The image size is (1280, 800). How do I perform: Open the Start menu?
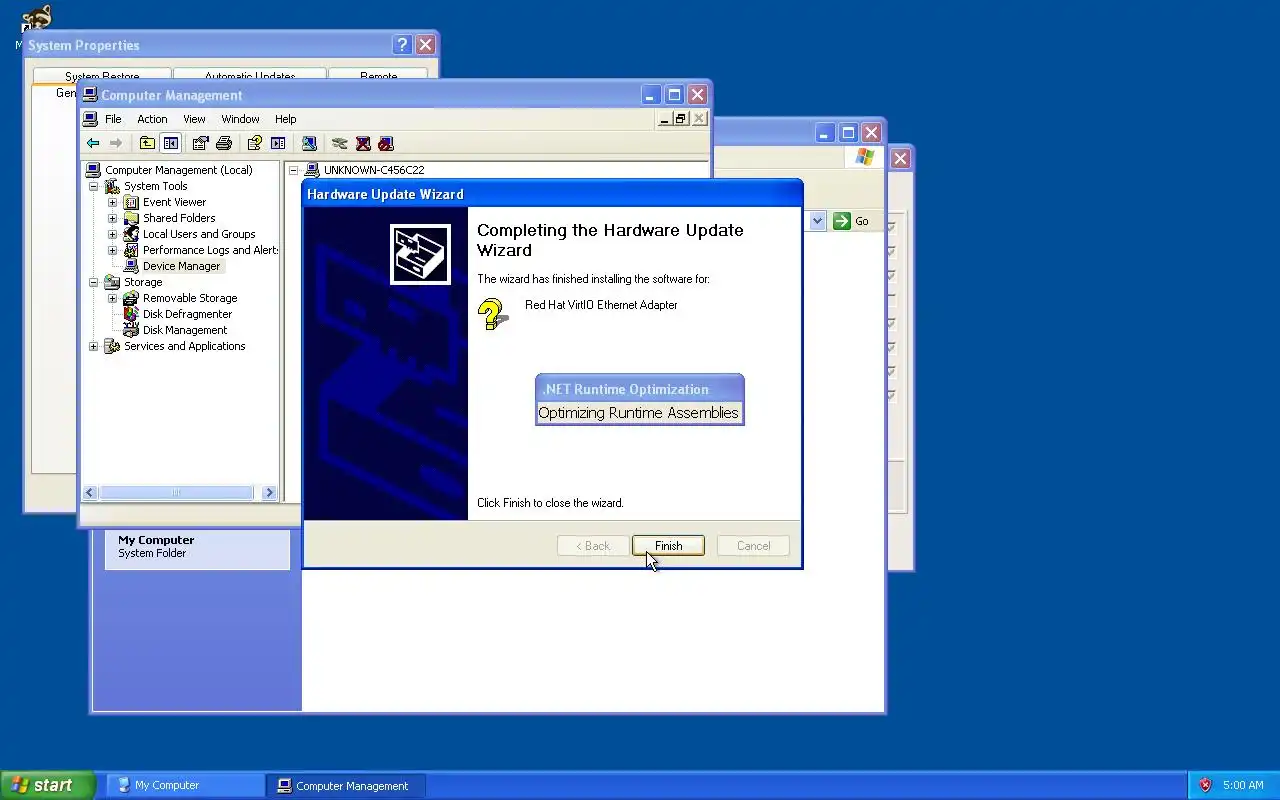(47, 785)
